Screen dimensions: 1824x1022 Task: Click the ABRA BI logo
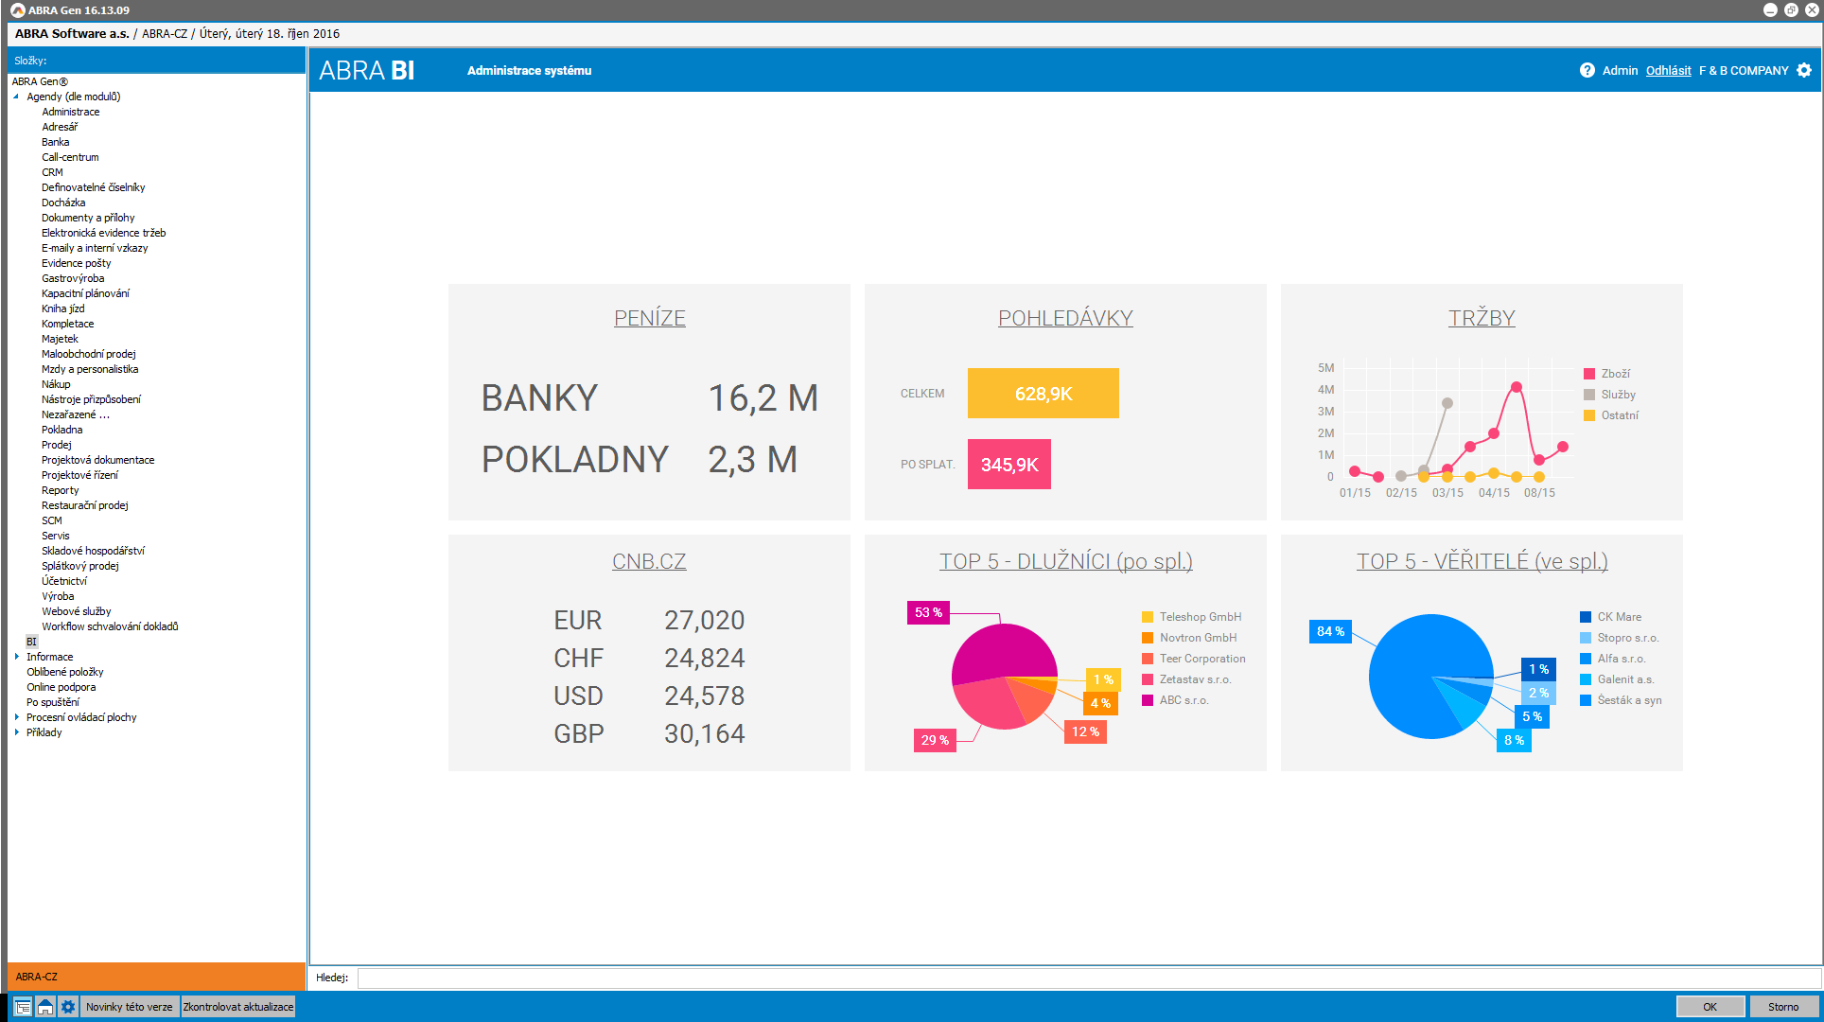(x=366, y=70)
